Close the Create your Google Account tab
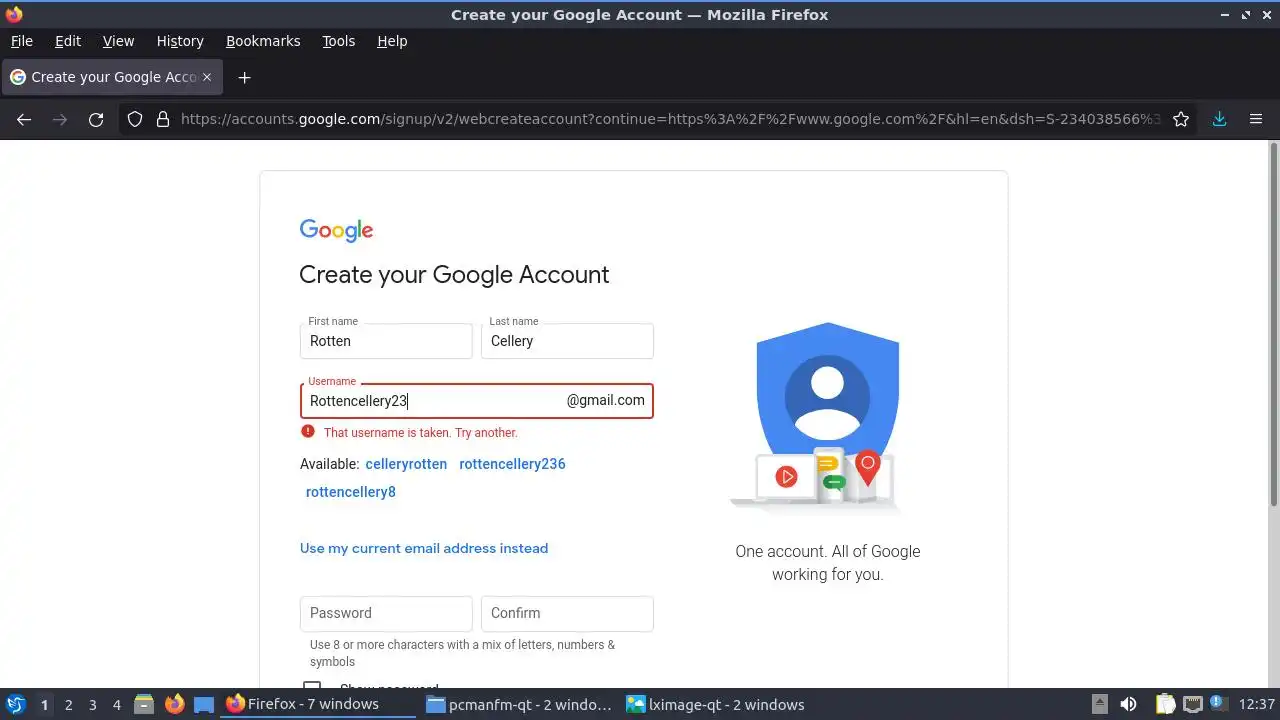This screenshot has width=1280, height=720. 207,77
